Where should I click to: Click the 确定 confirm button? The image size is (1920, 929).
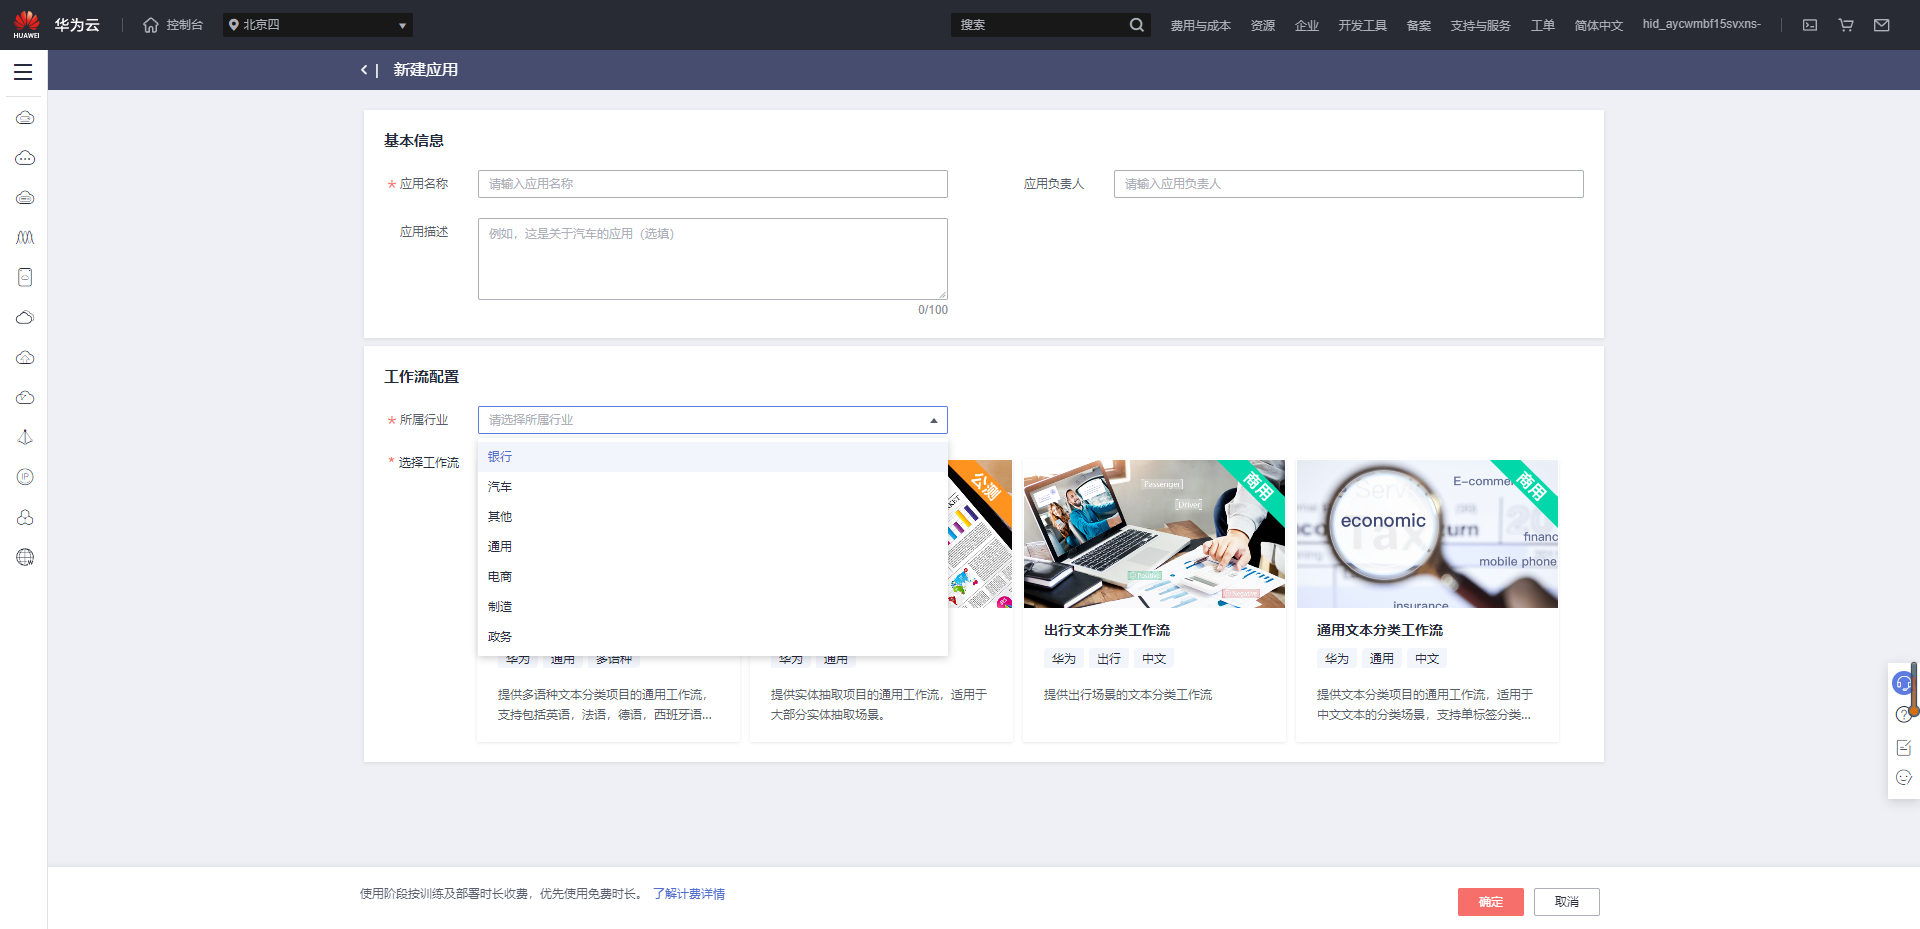[1490, 901]
